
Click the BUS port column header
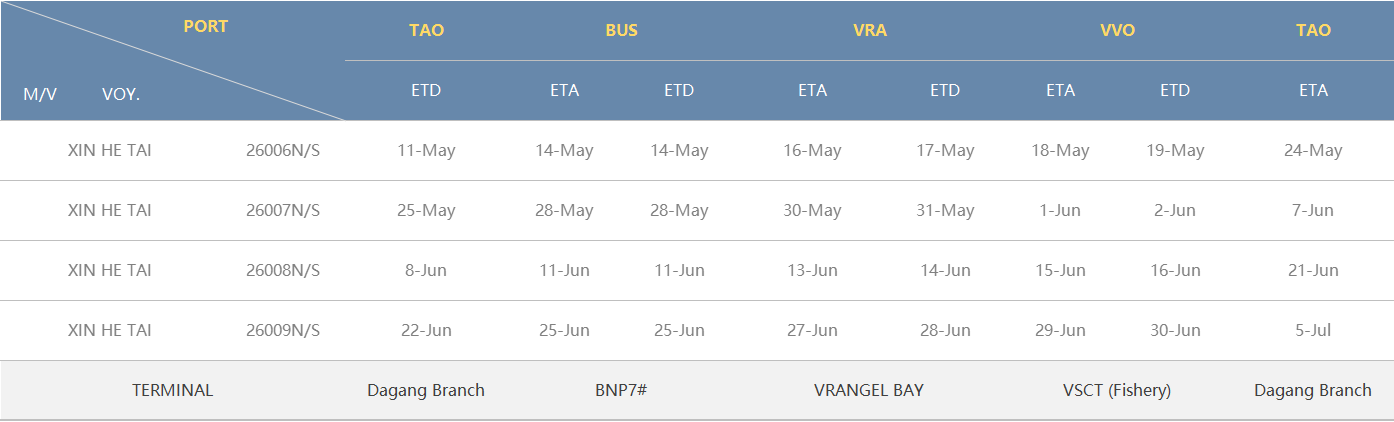(x=621, y=30)
